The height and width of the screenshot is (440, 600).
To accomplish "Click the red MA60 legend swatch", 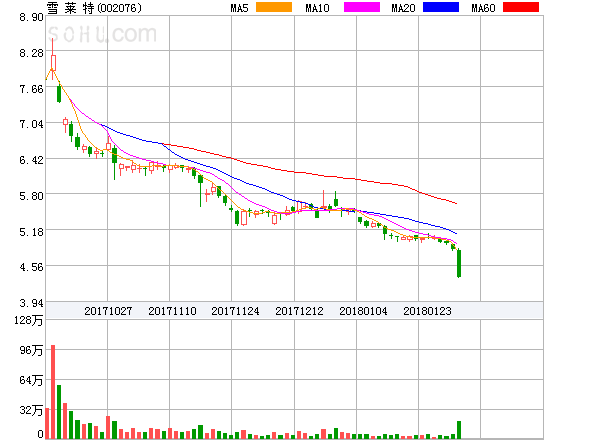I will coord(521,7).
